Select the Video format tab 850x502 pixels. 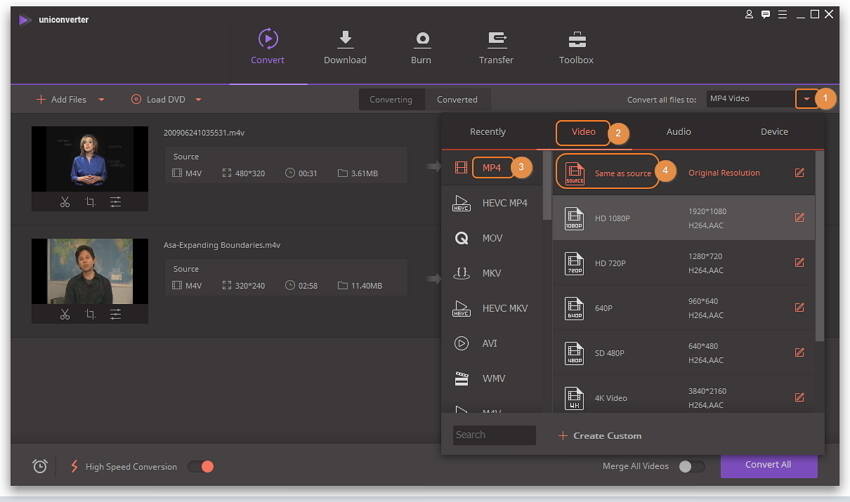(583, 132)
